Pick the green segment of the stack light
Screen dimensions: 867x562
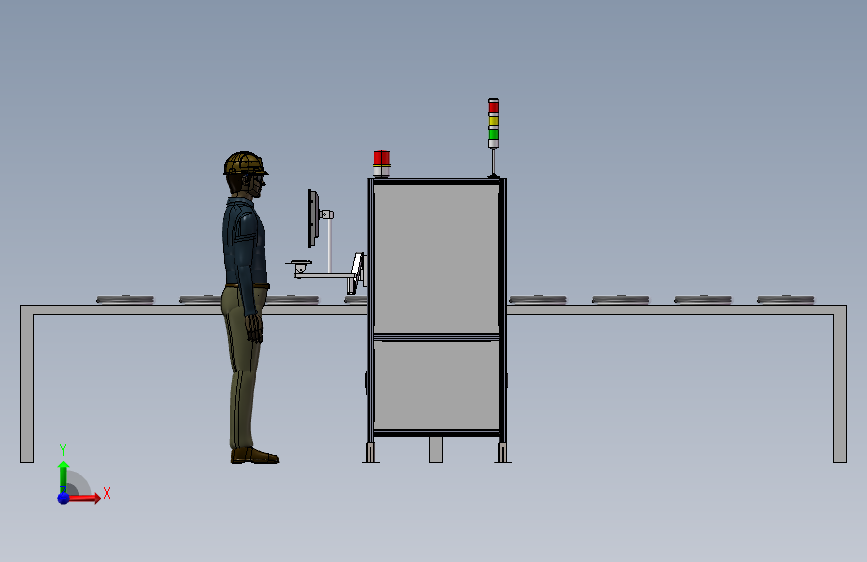click(x=493, y=134)
